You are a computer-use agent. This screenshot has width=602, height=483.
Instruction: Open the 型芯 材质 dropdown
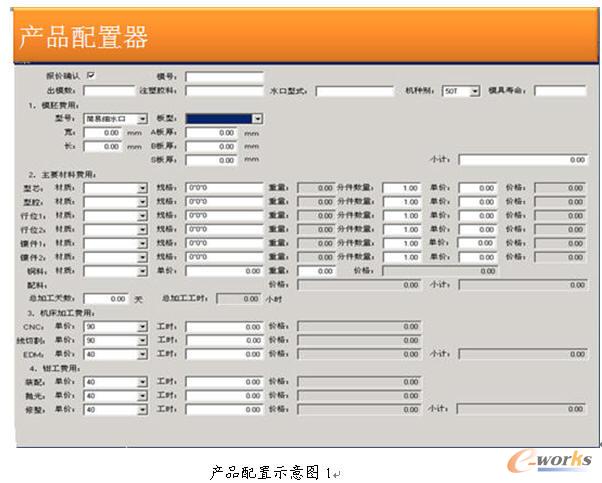tap(142, 188)
